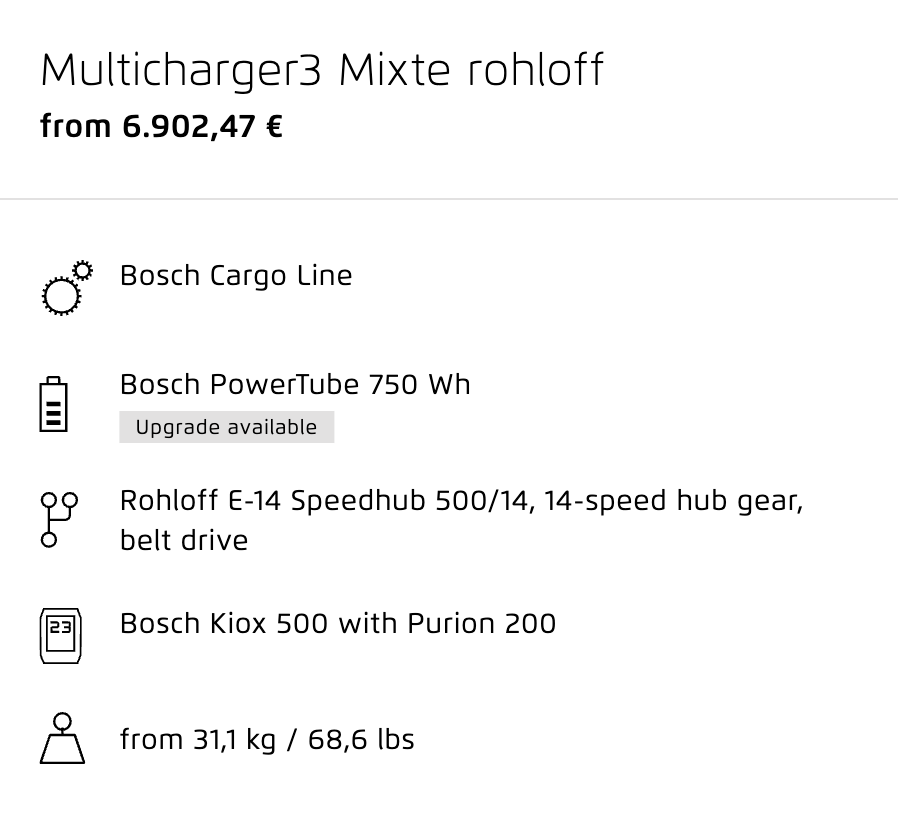Click the Kiox display icon
This screenshot has height=828, width=898.
pos(61,636)
